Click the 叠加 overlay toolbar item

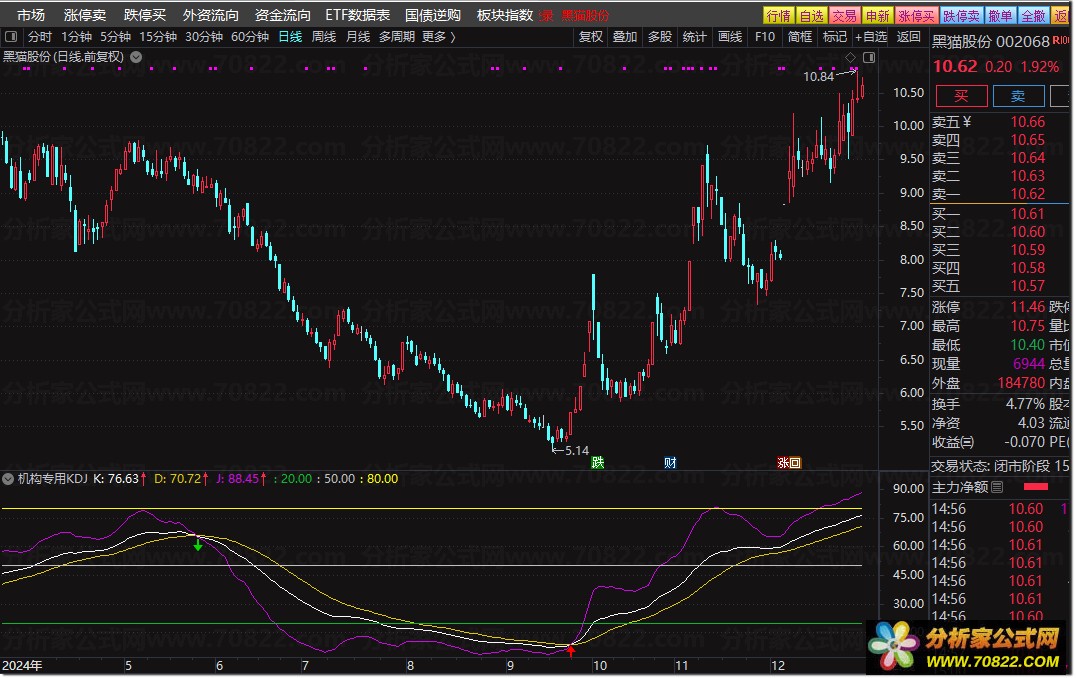[x=624, y=36]
